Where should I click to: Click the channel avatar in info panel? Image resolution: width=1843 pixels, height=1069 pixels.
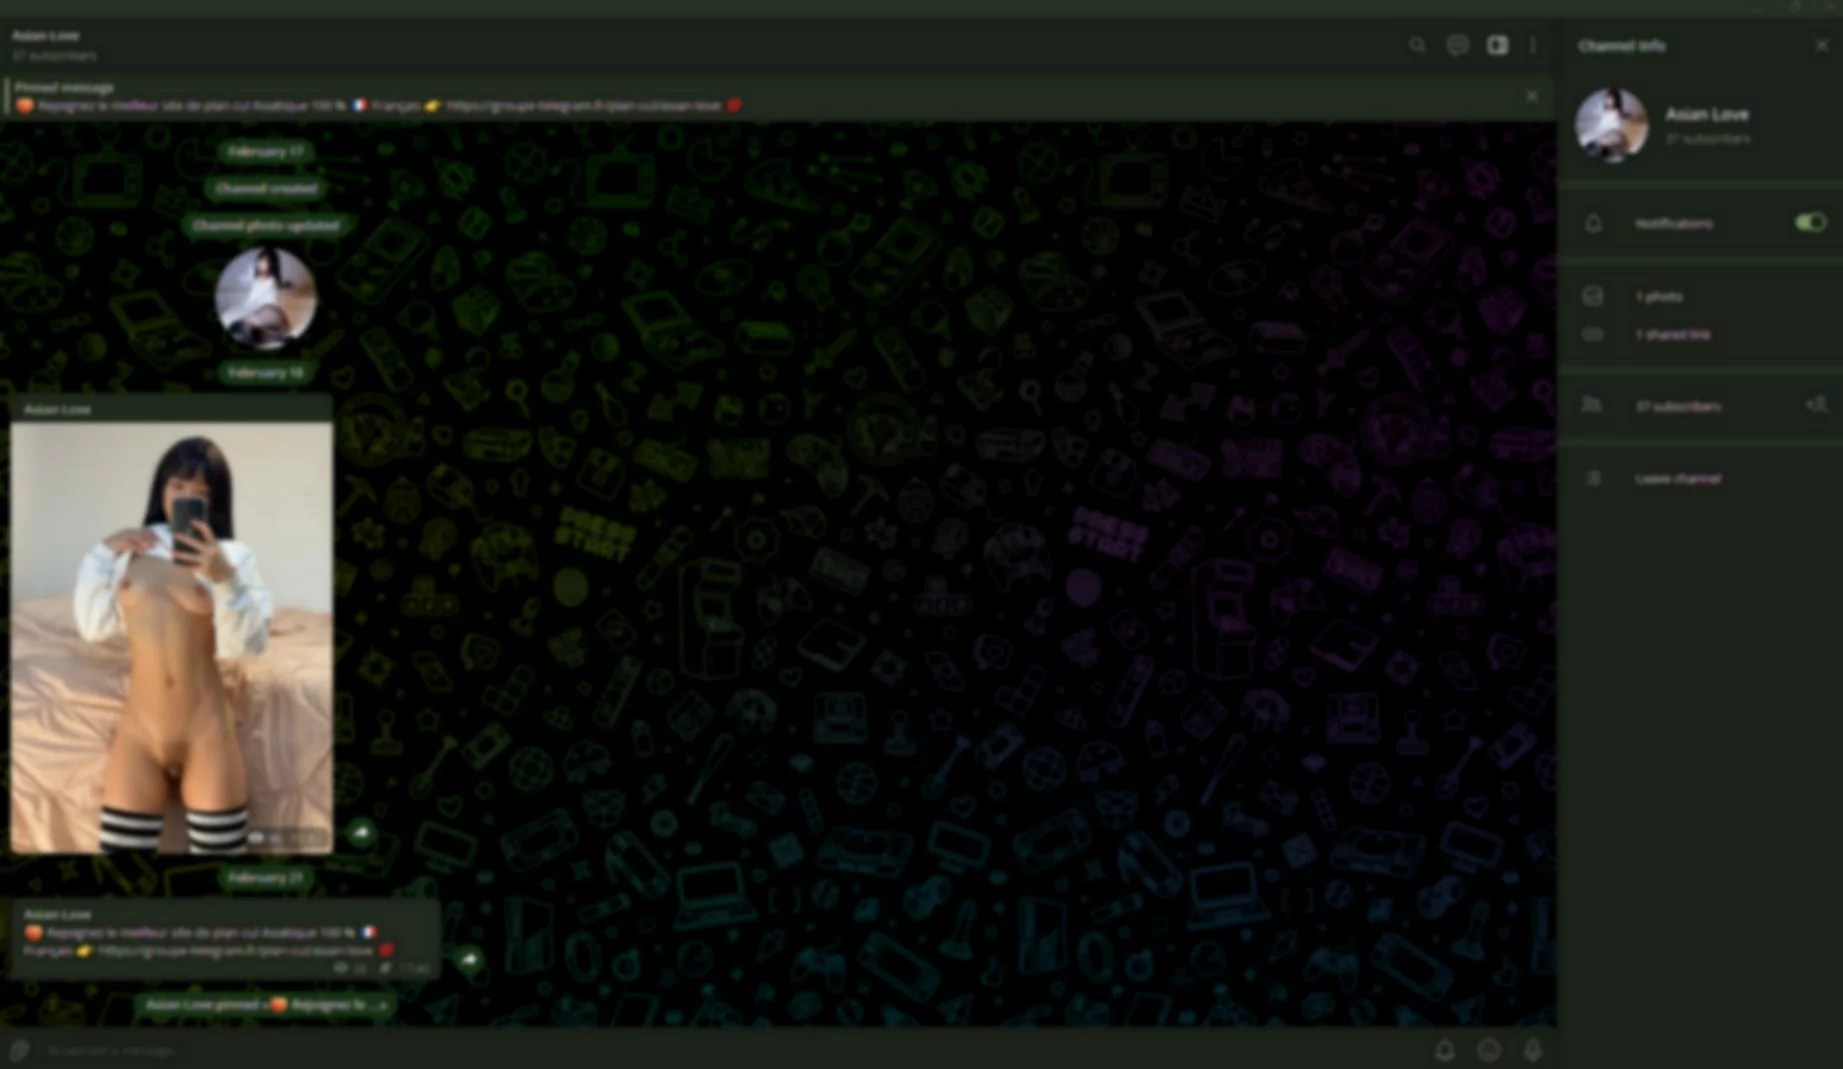[1611, 125]
